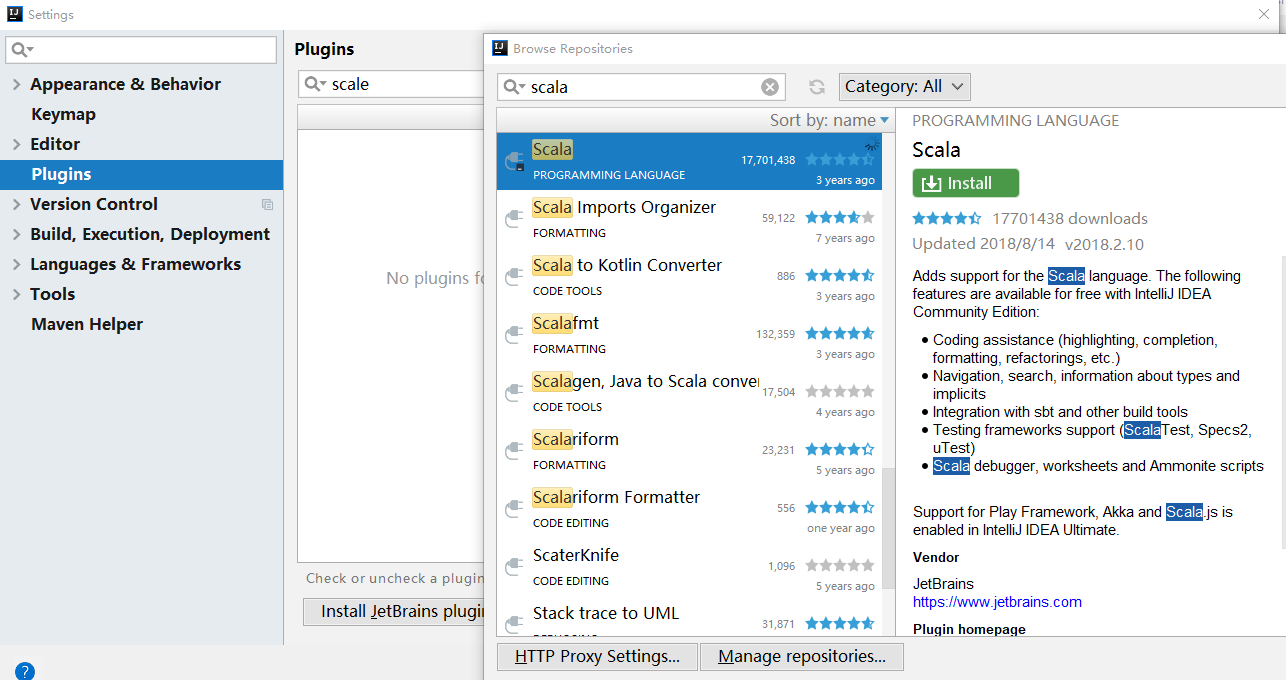Click the Browse Repositories window icon
Screen dimensions: 1286x680
pyautogui.click(x=500, y=48)
